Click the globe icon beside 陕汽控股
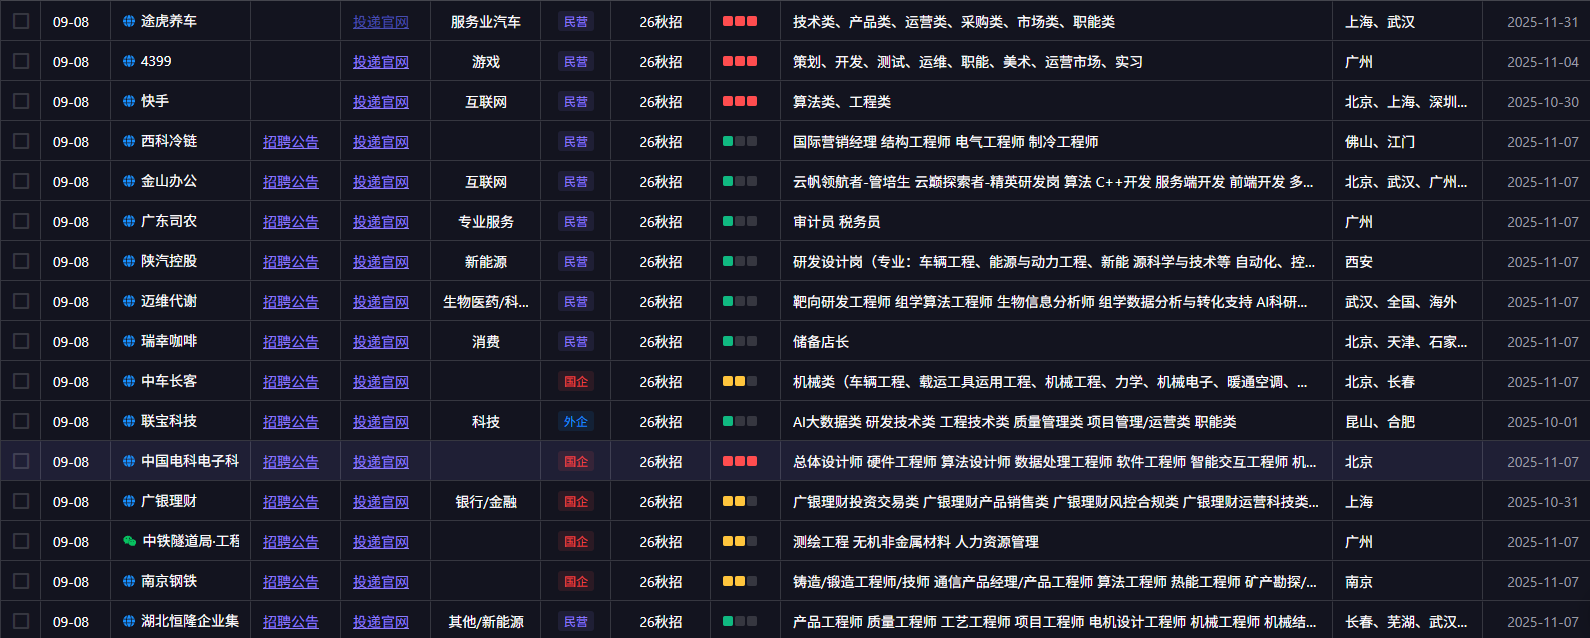 [x=129, y=261]
